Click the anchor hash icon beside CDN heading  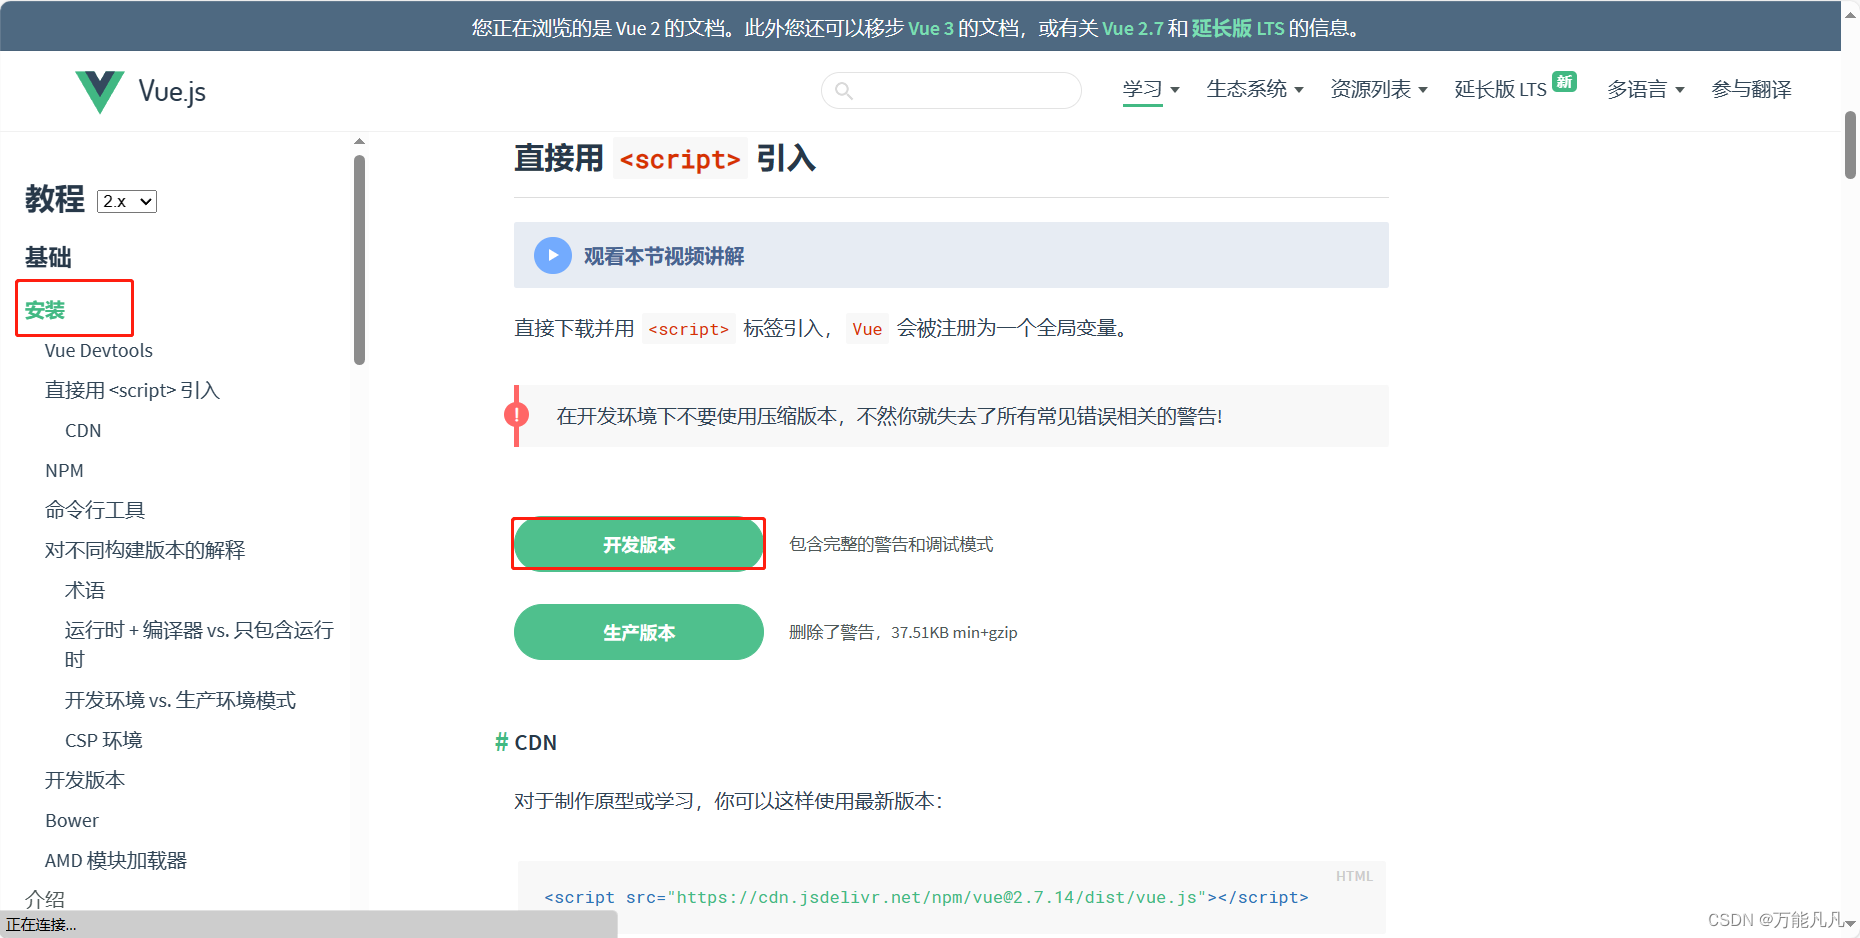[501, 742]
